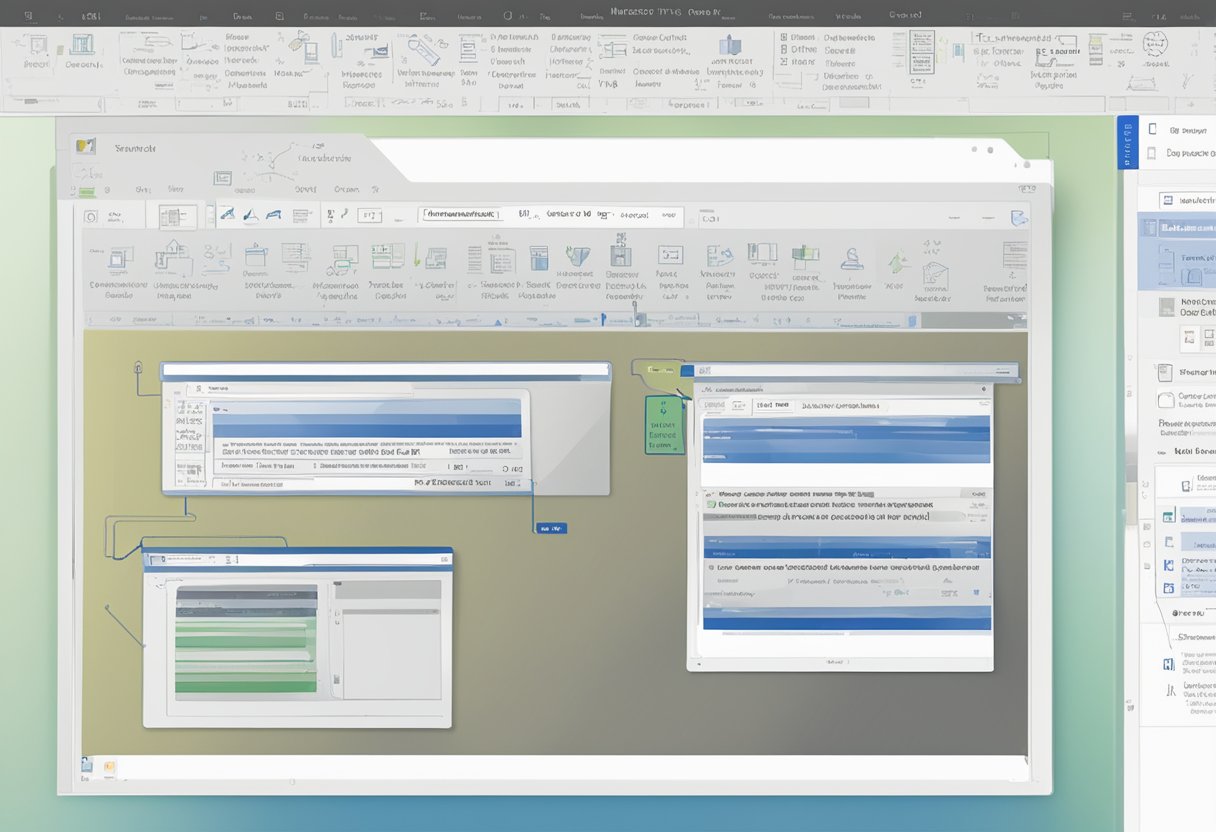The image size is (1216, 832).
Task: Toggle the green checkbox in right document window
Action: [711, 506]
